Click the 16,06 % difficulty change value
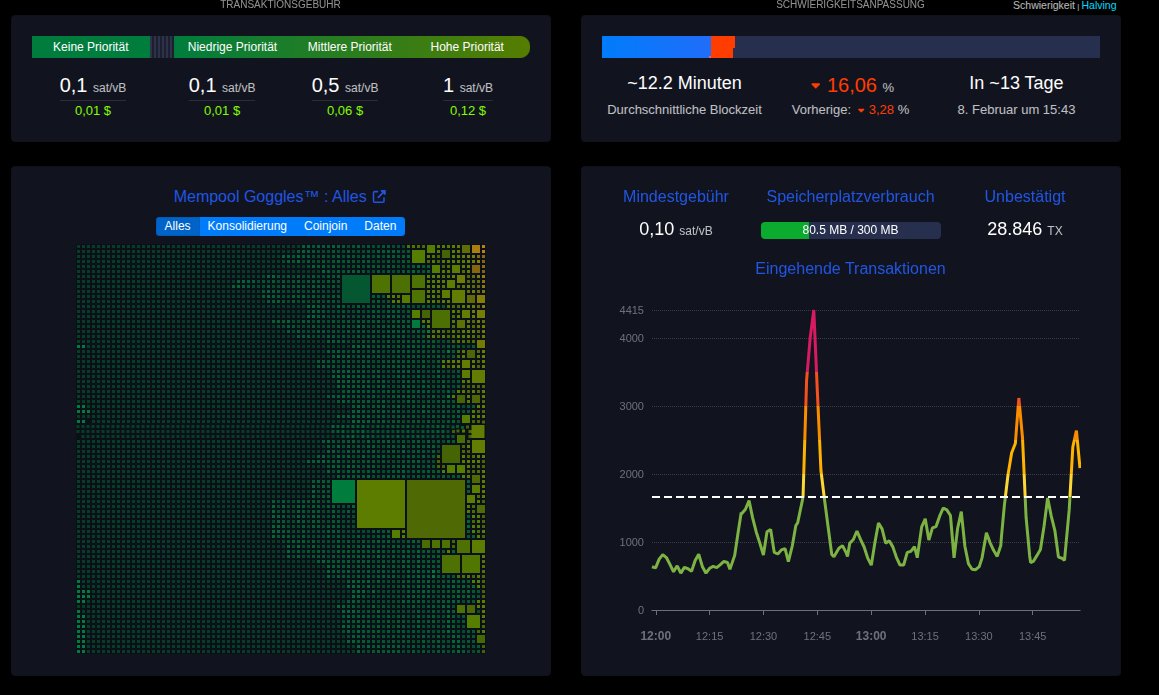This screenshot has width=1159, height=695. click(860, 86)
